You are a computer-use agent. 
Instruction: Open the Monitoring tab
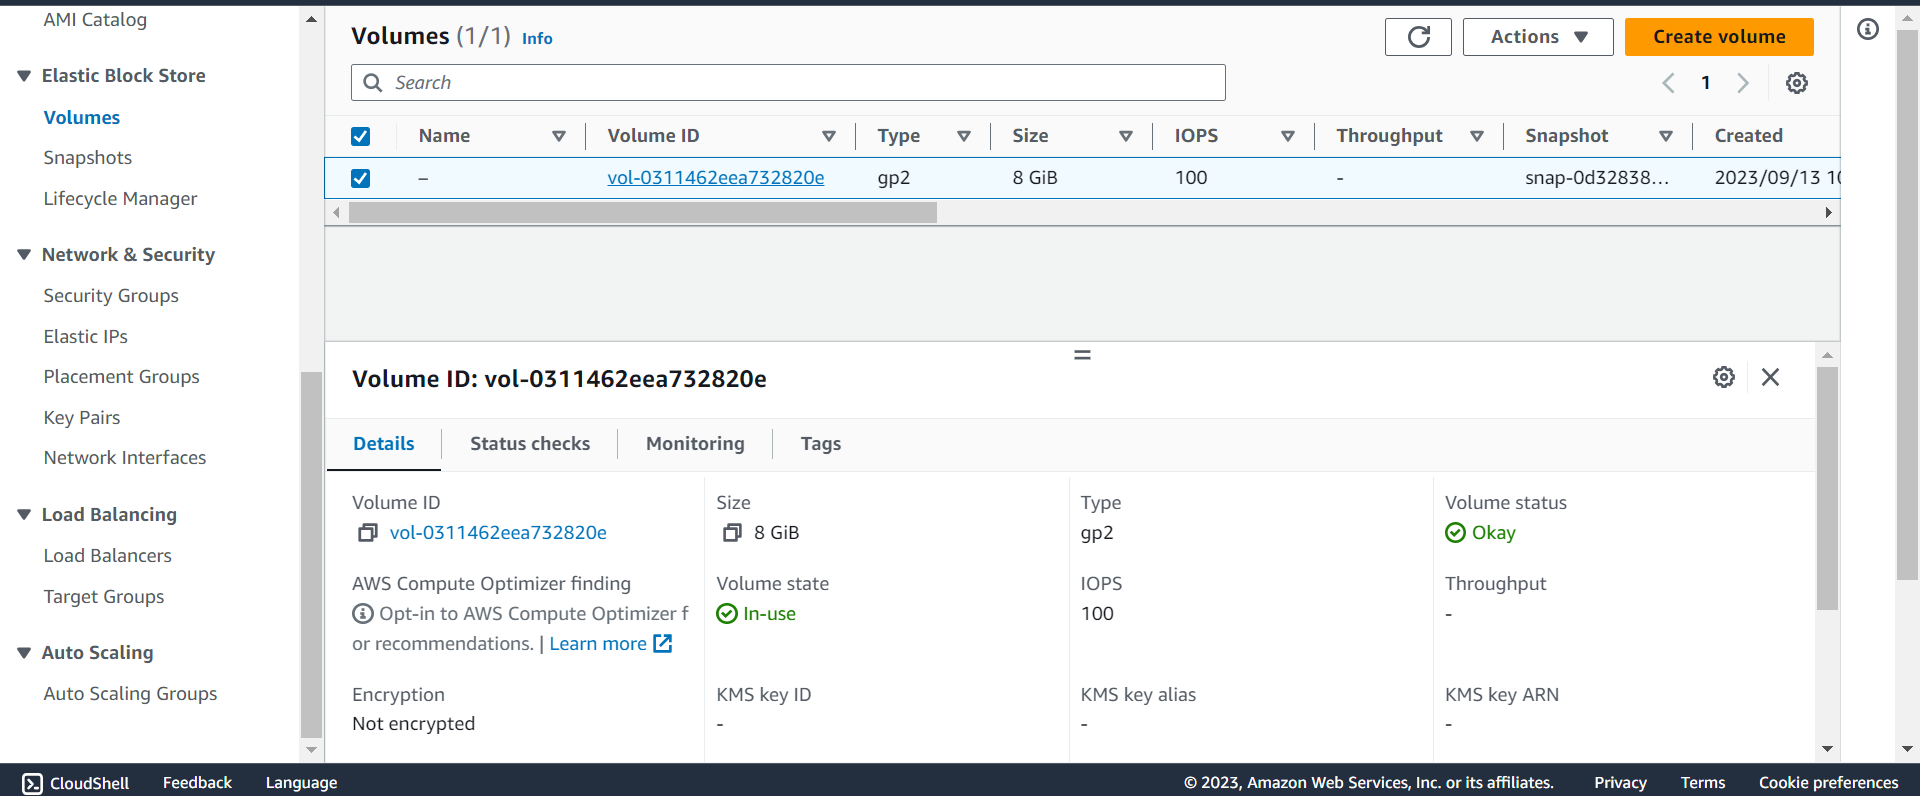pos(695,444)
